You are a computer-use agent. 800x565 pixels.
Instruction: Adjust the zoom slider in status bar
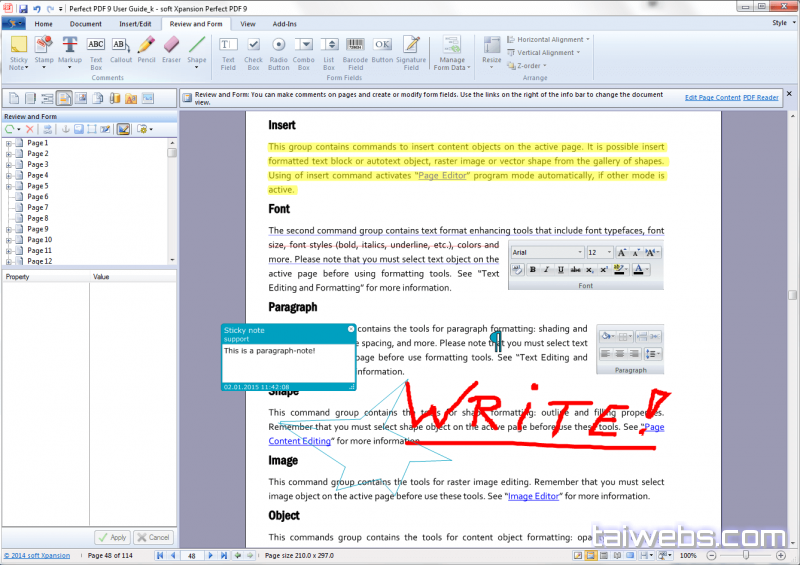(746, 555)
